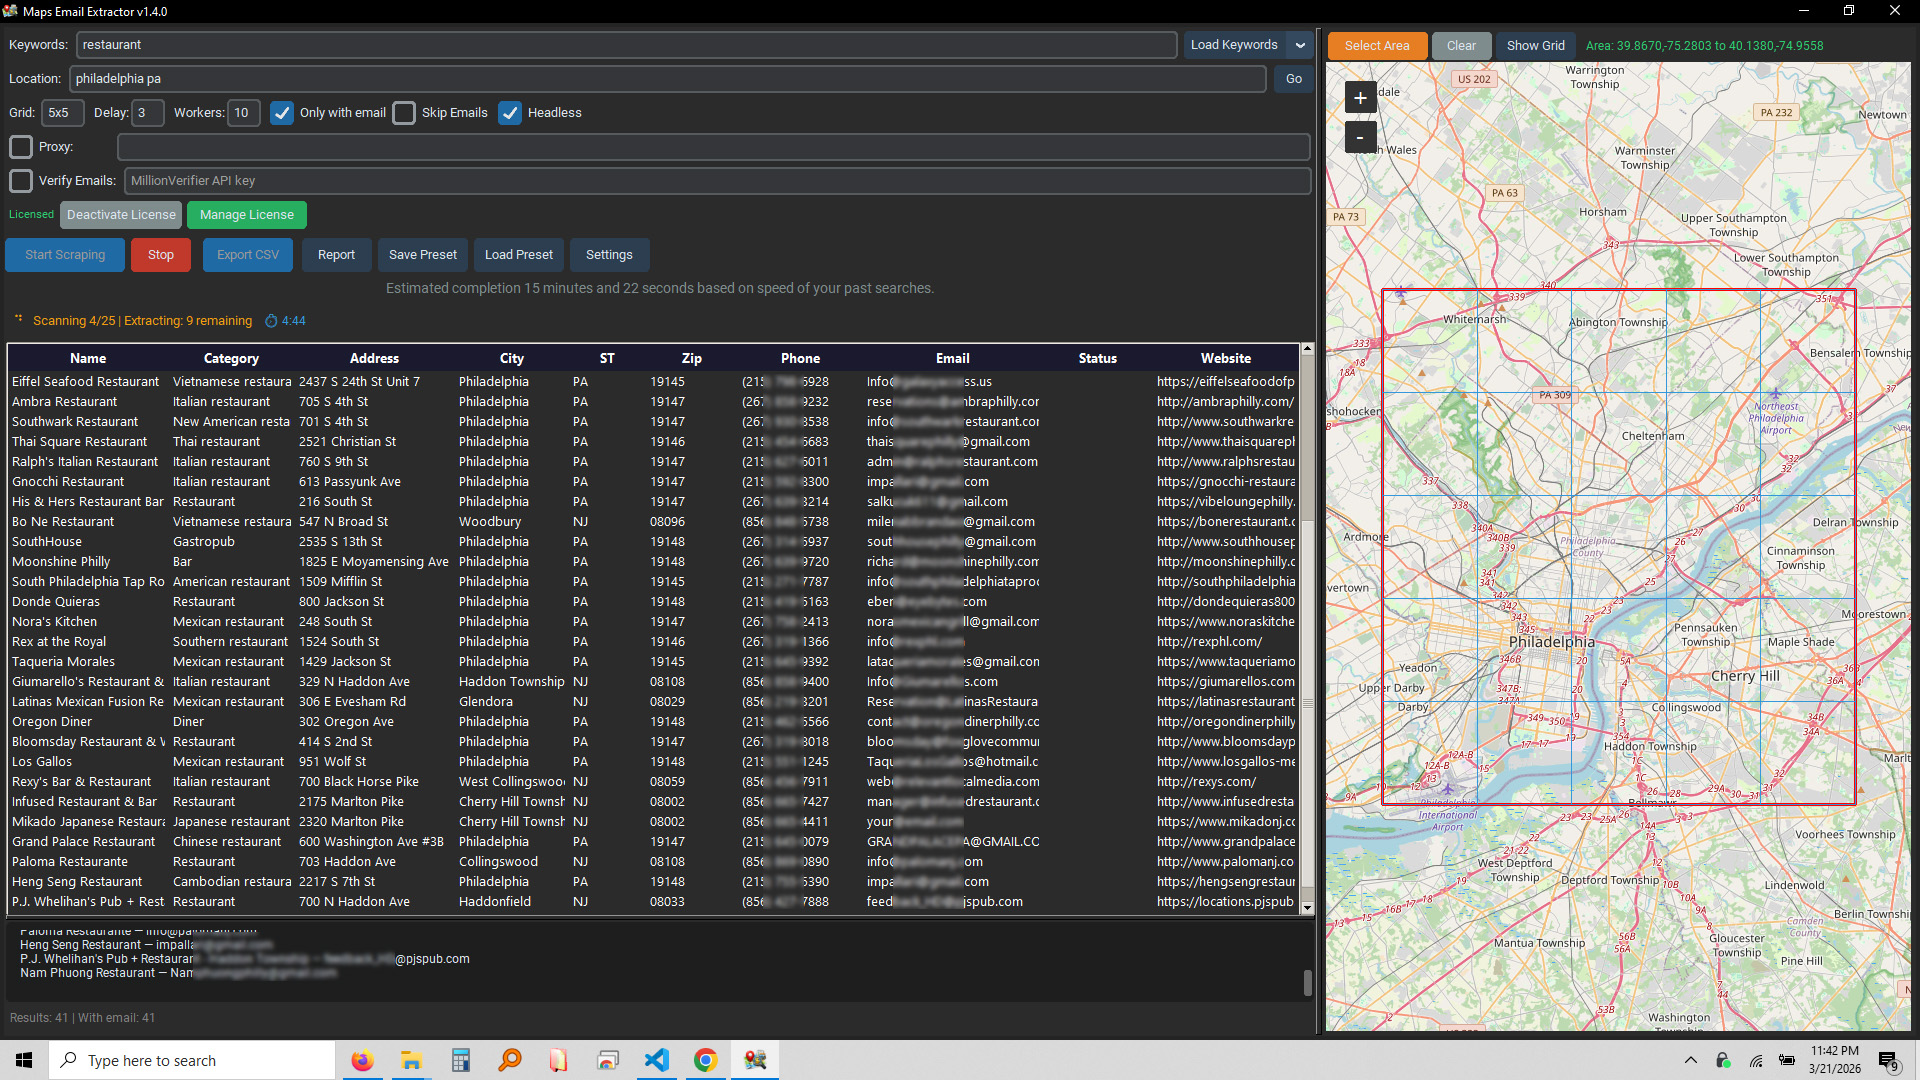Viewport: 1920px width, 1080px height.
Task: Focus the Location input field
Action: click(x=667, y=79)
